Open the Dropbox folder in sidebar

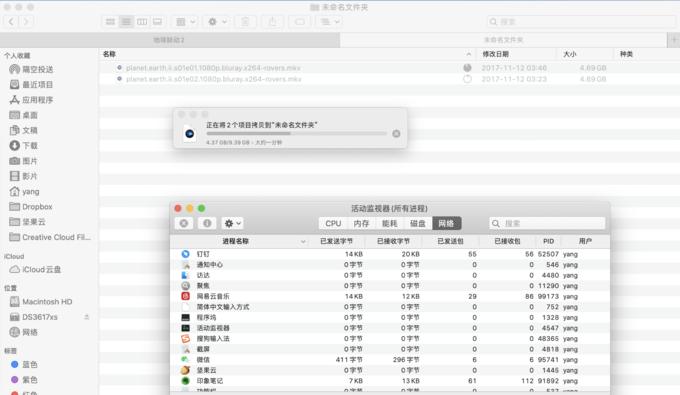(x=31, y=207)
